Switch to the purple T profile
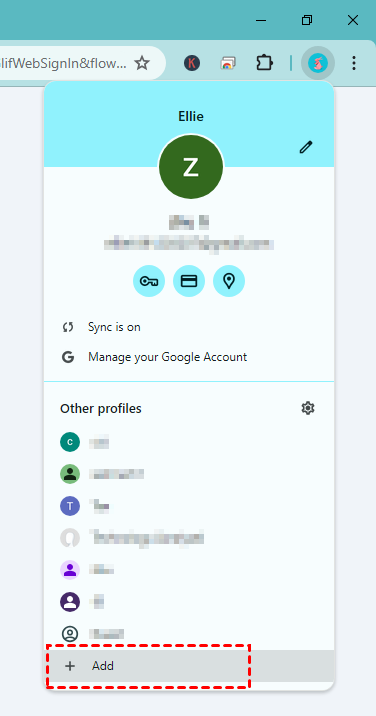 (189, 506)
